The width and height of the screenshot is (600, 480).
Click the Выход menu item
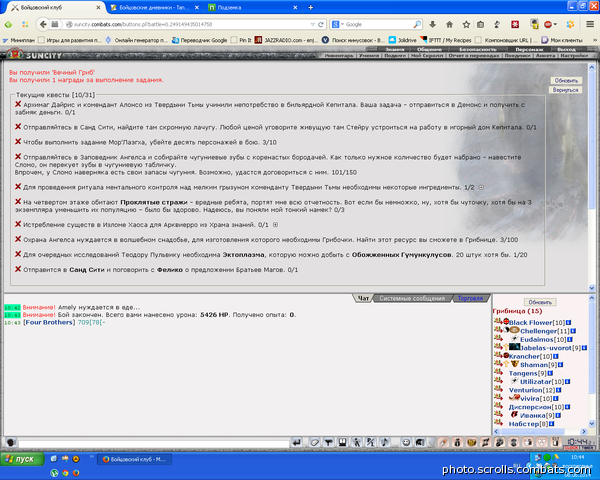click(x=566, y=49)
